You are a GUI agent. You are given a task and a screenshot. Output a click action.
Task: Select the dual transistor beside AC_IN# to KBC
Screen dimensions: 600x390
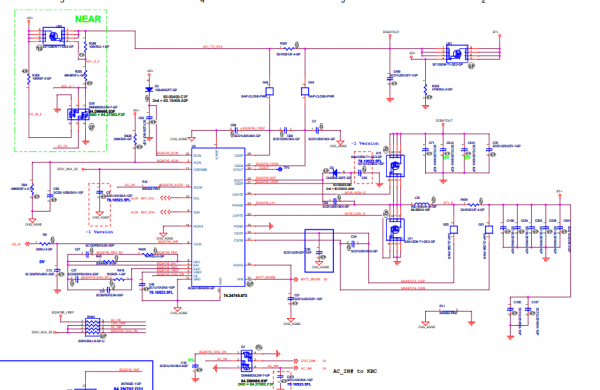point(247,361)
